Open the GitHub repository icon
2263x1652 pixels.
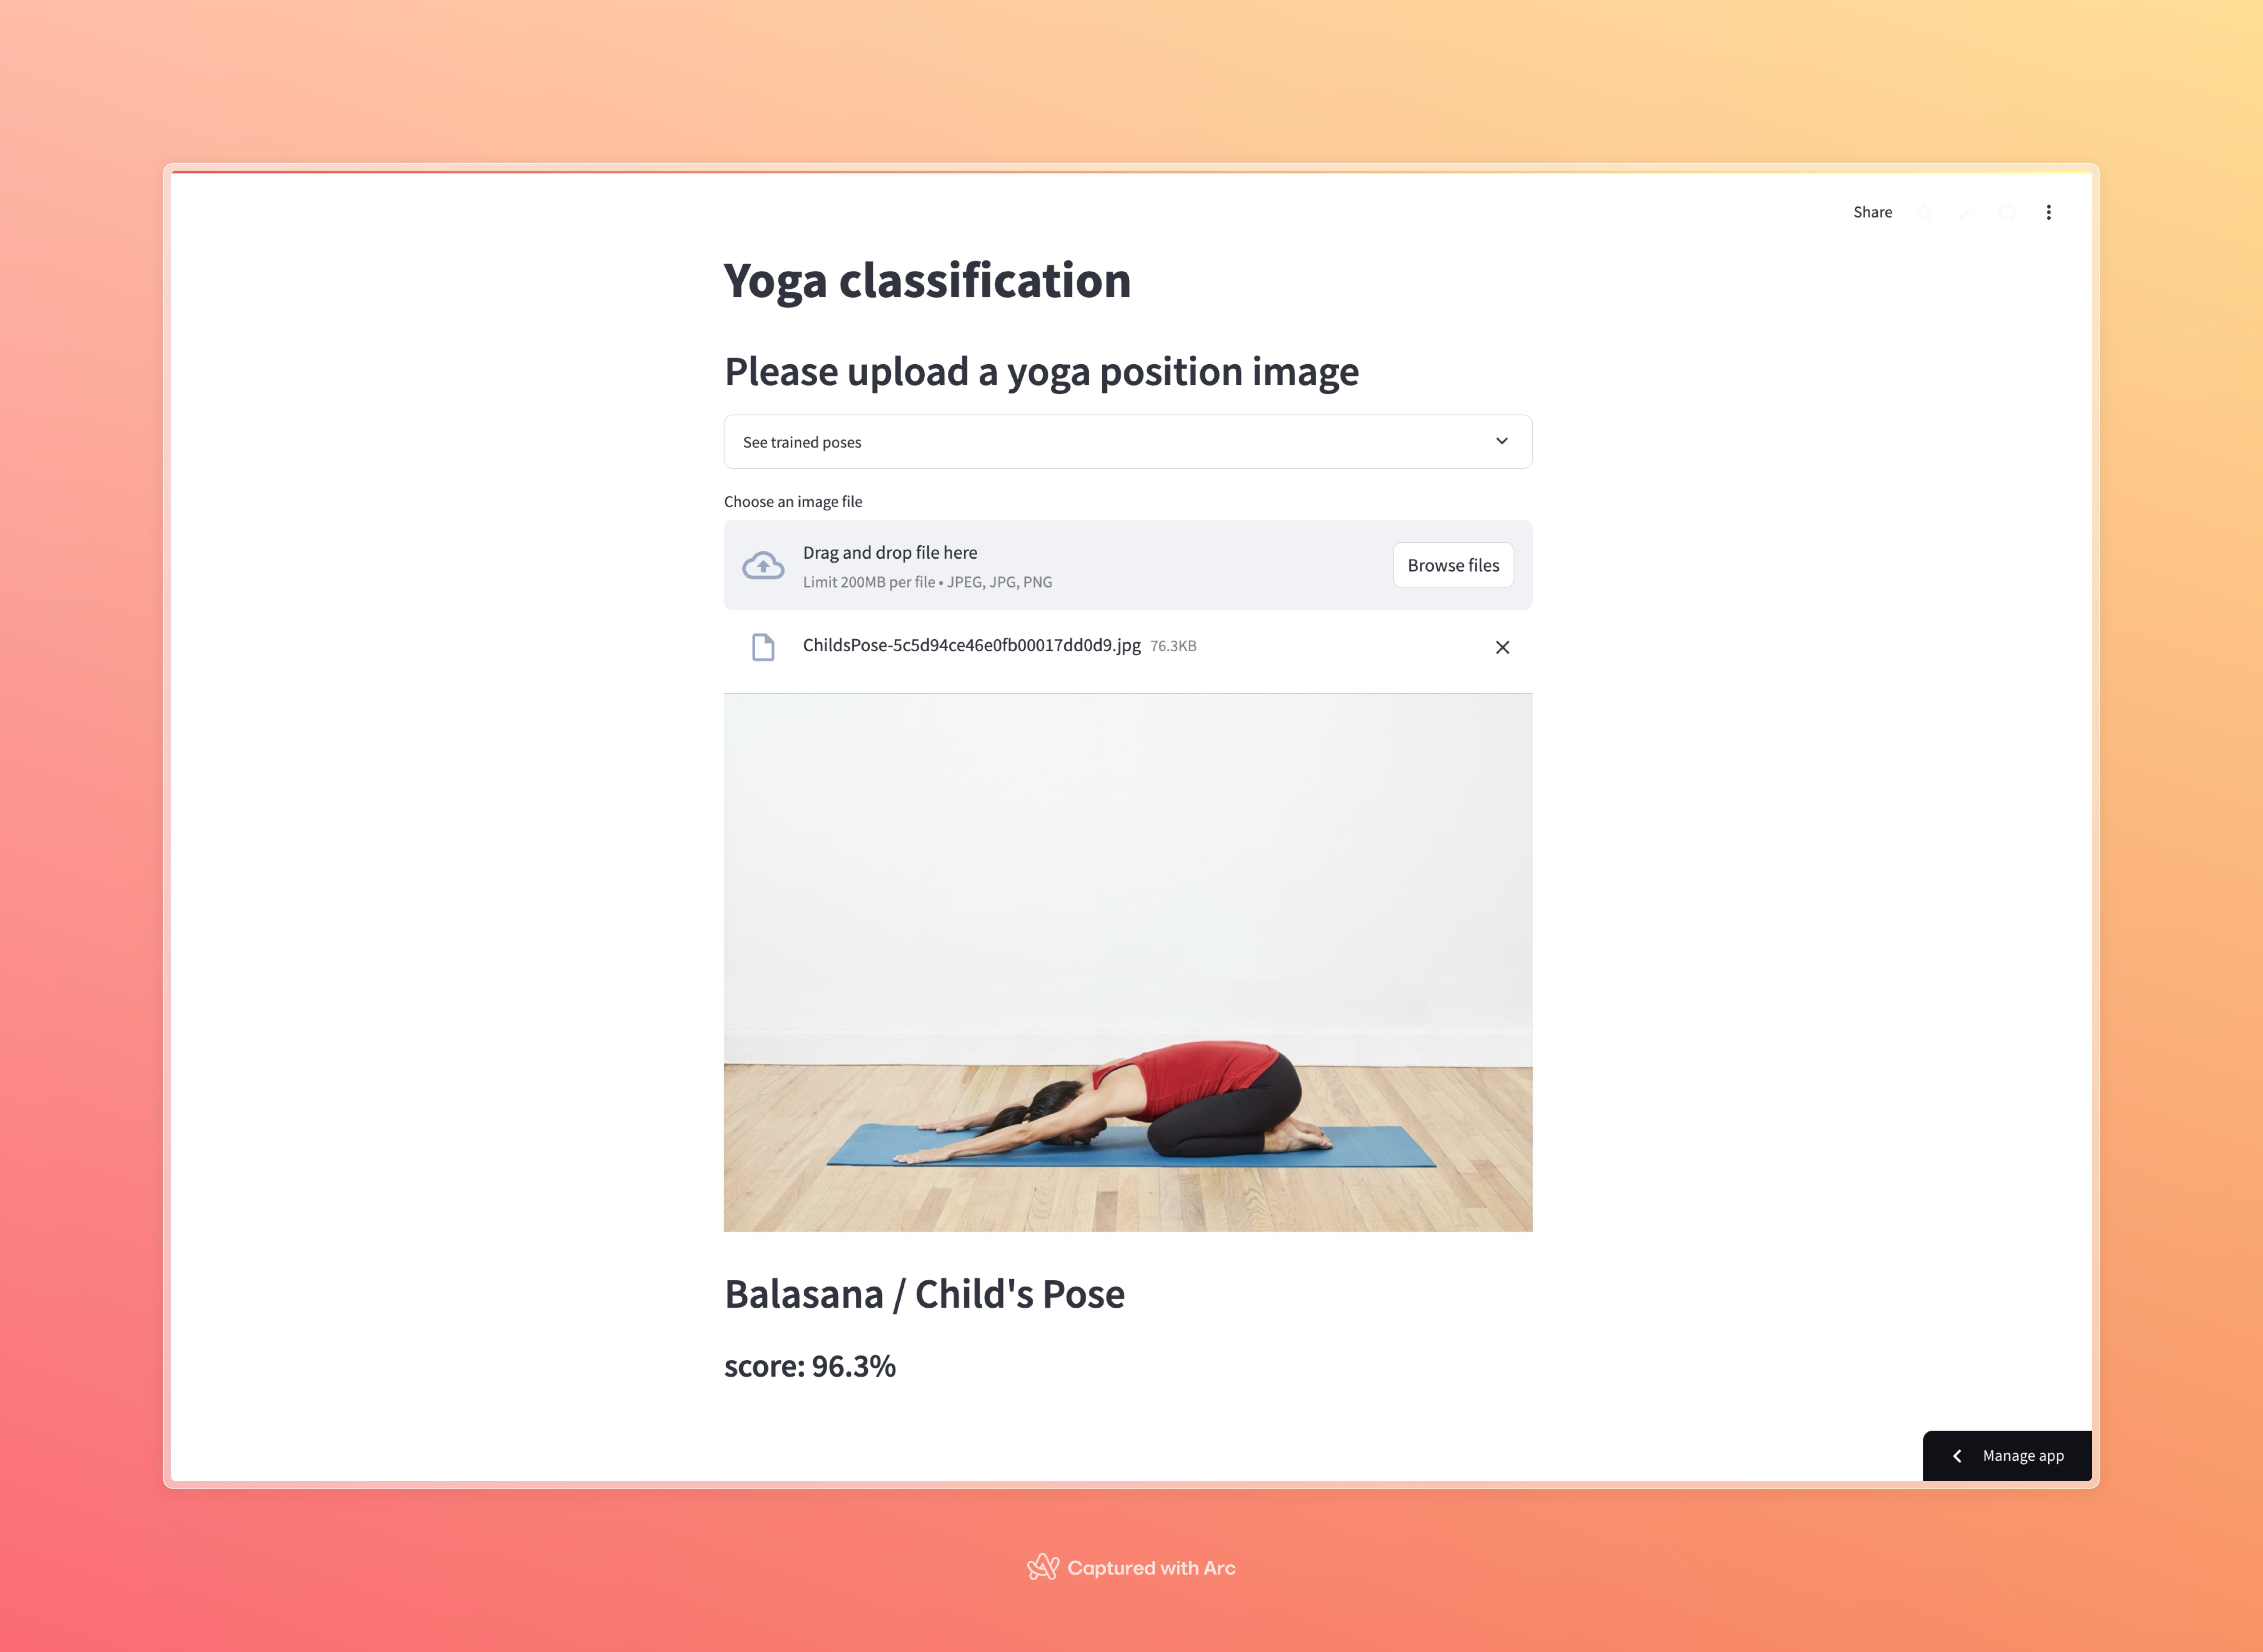2007,212
